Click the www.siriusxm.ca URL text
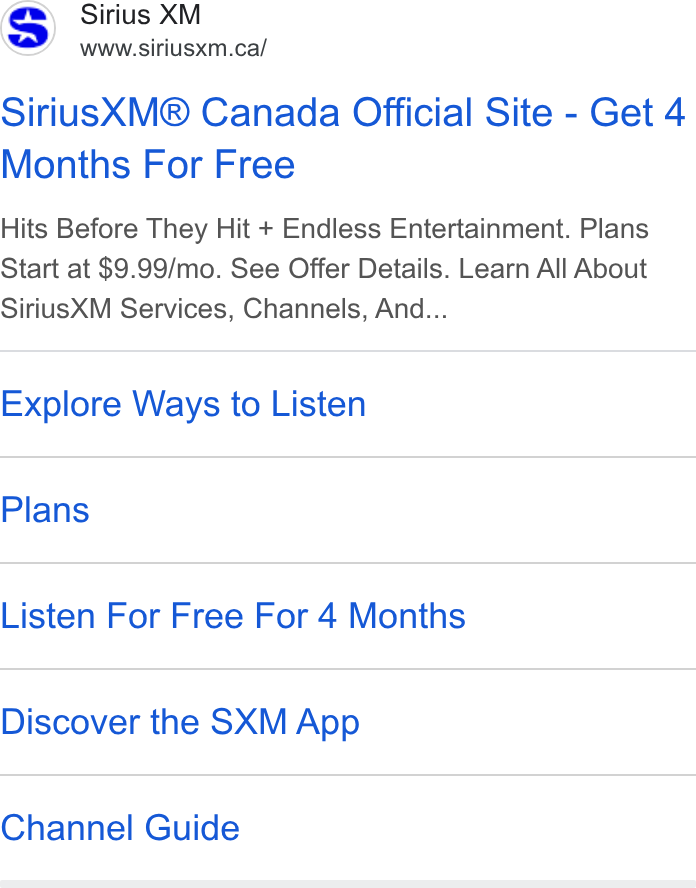This screenshot has height=888, width=696. click(173, 48)
